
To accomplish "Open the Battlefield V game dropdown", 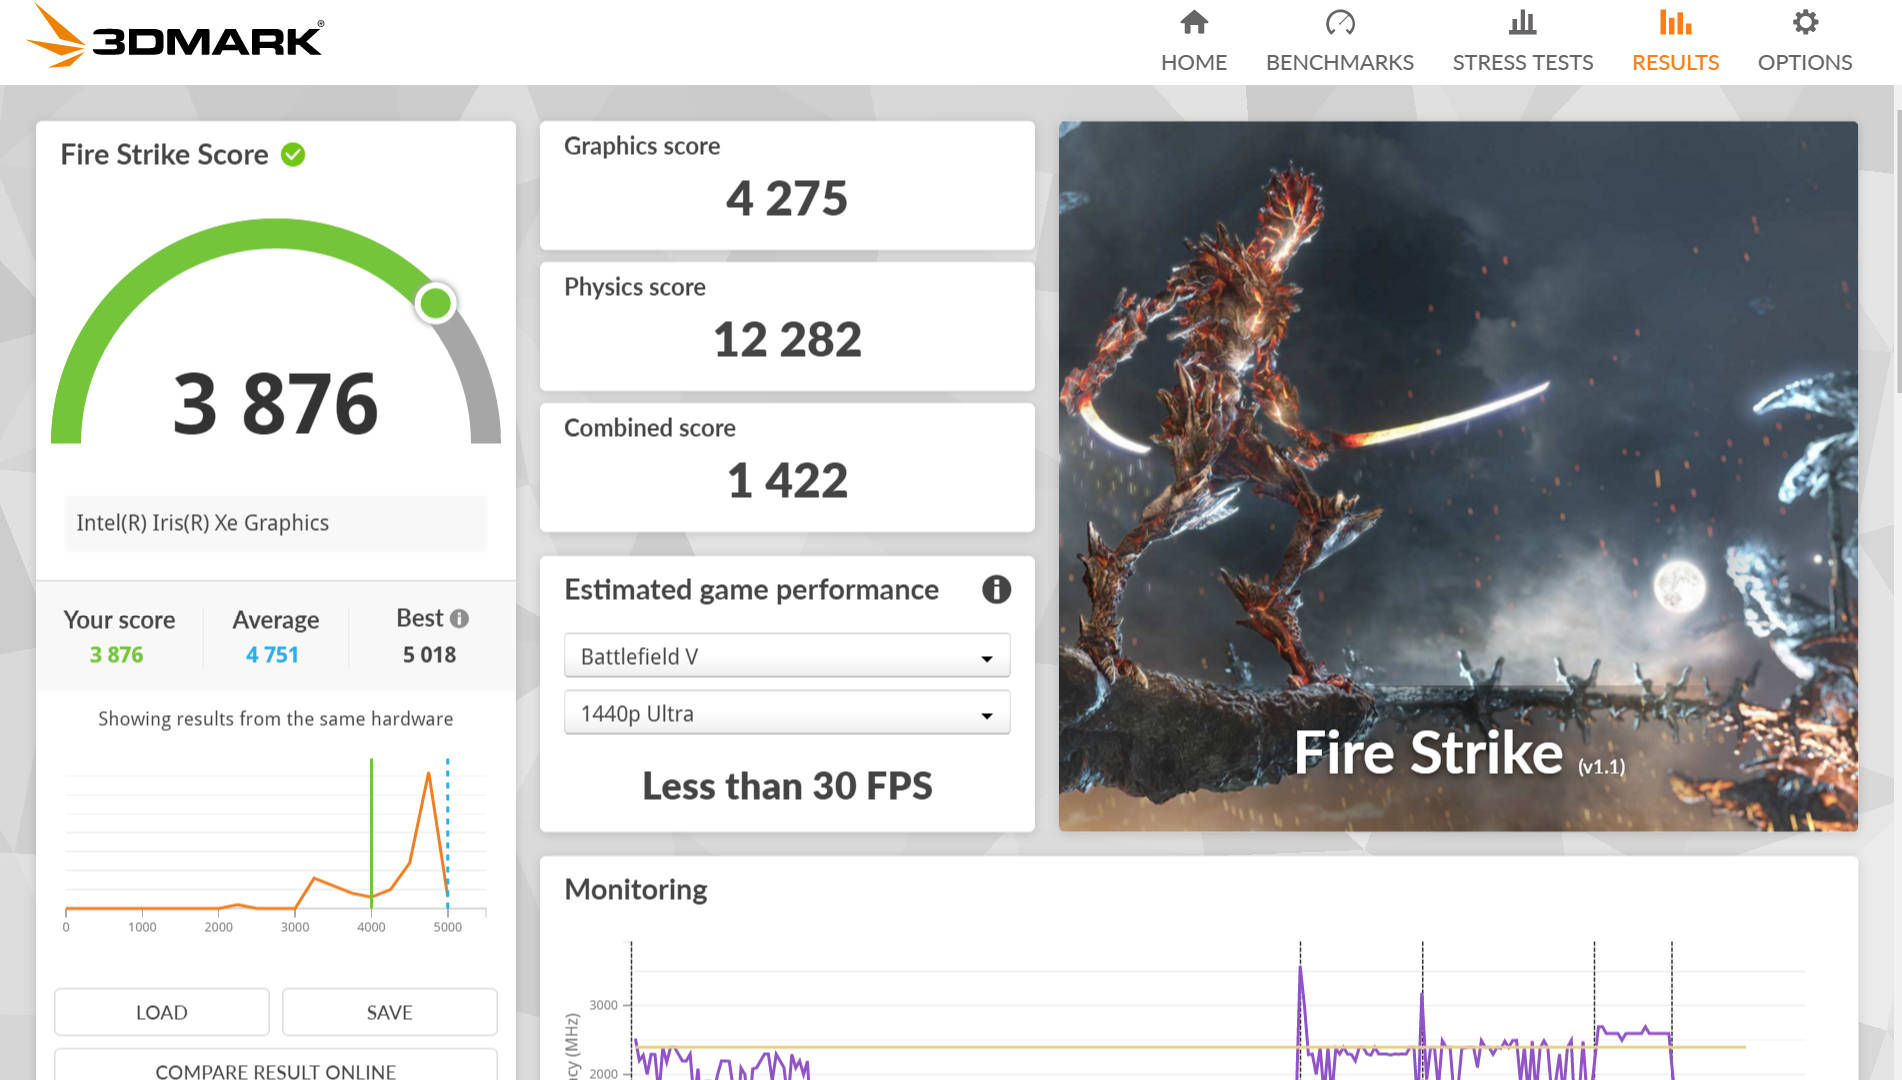I will click(x=787, y=656).
